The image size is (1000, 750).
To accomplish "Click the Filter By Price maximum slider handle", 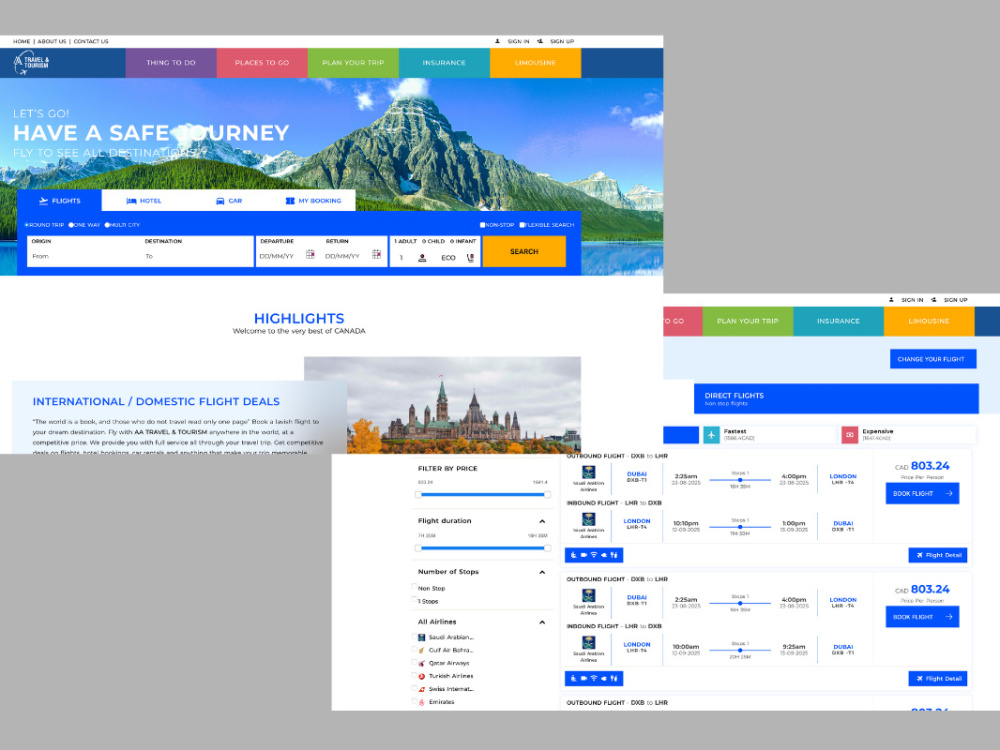I will tap(547, 494).
